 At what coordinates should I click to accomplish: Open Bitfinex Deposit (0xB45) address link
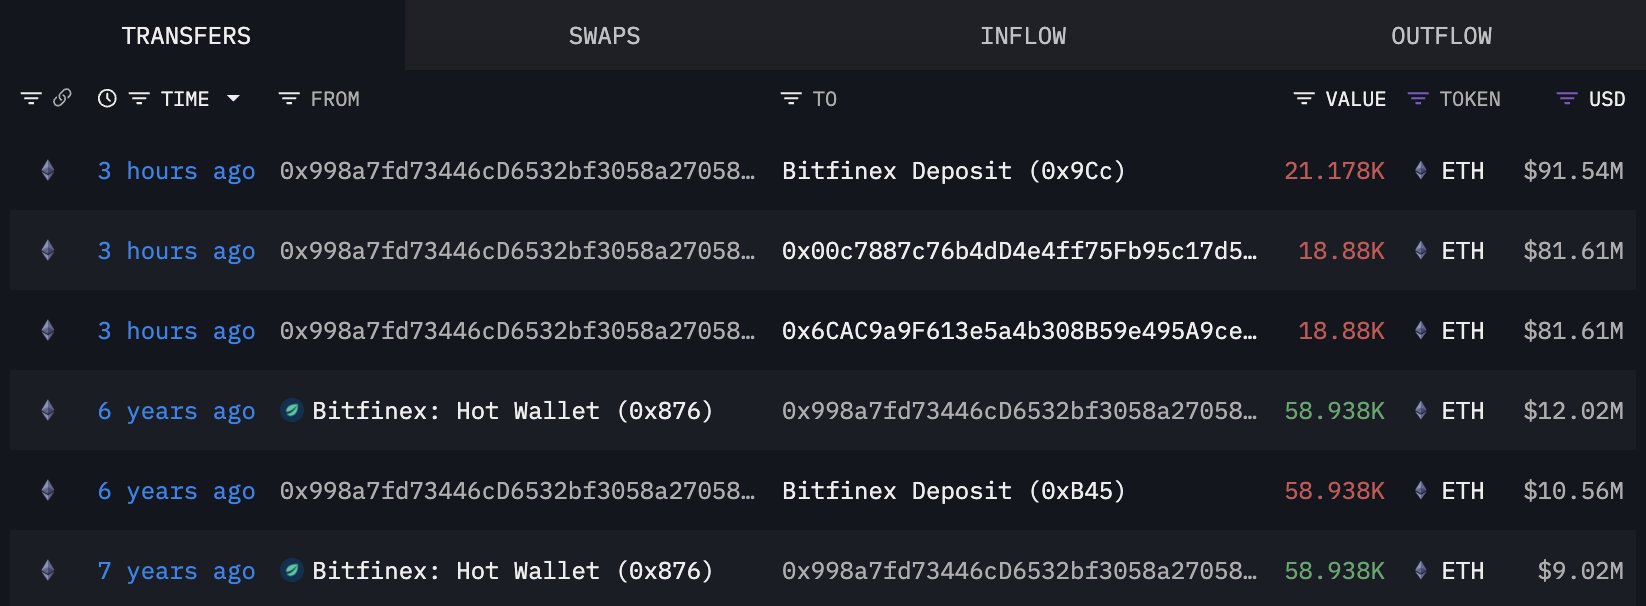tap(953, 491)
